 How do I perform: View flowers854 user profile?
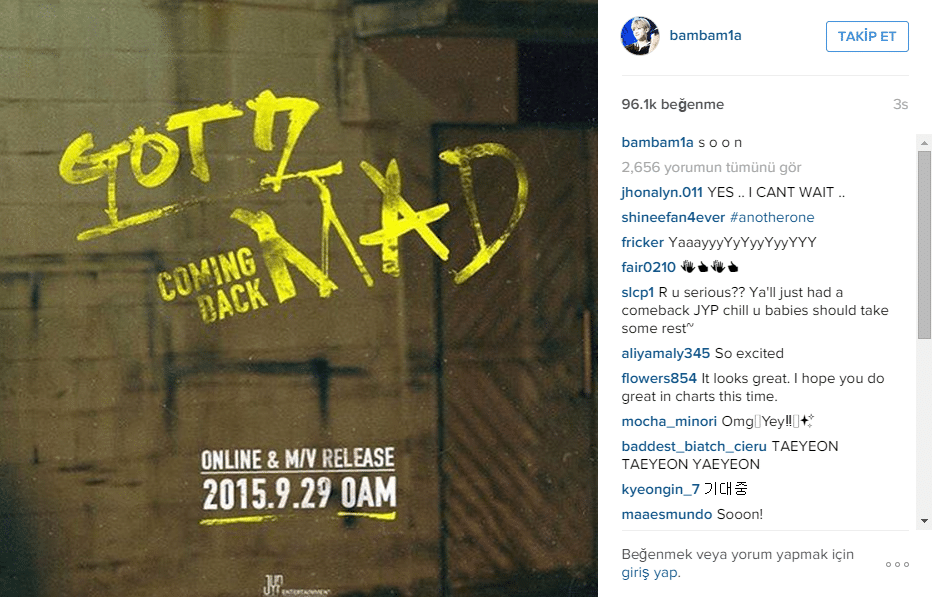(x=659, y=378)
